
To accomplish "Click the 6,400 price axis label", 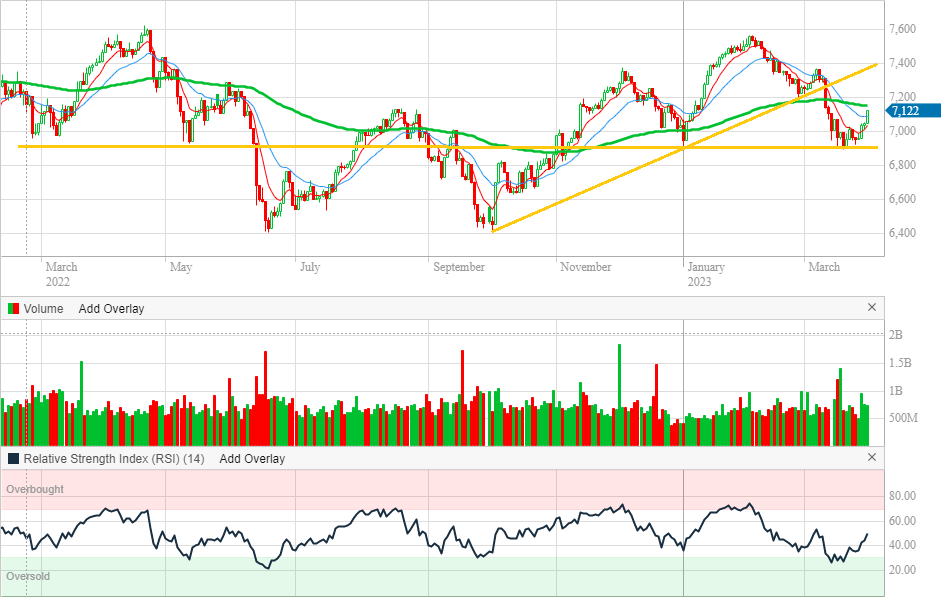I will coord(904,233).
